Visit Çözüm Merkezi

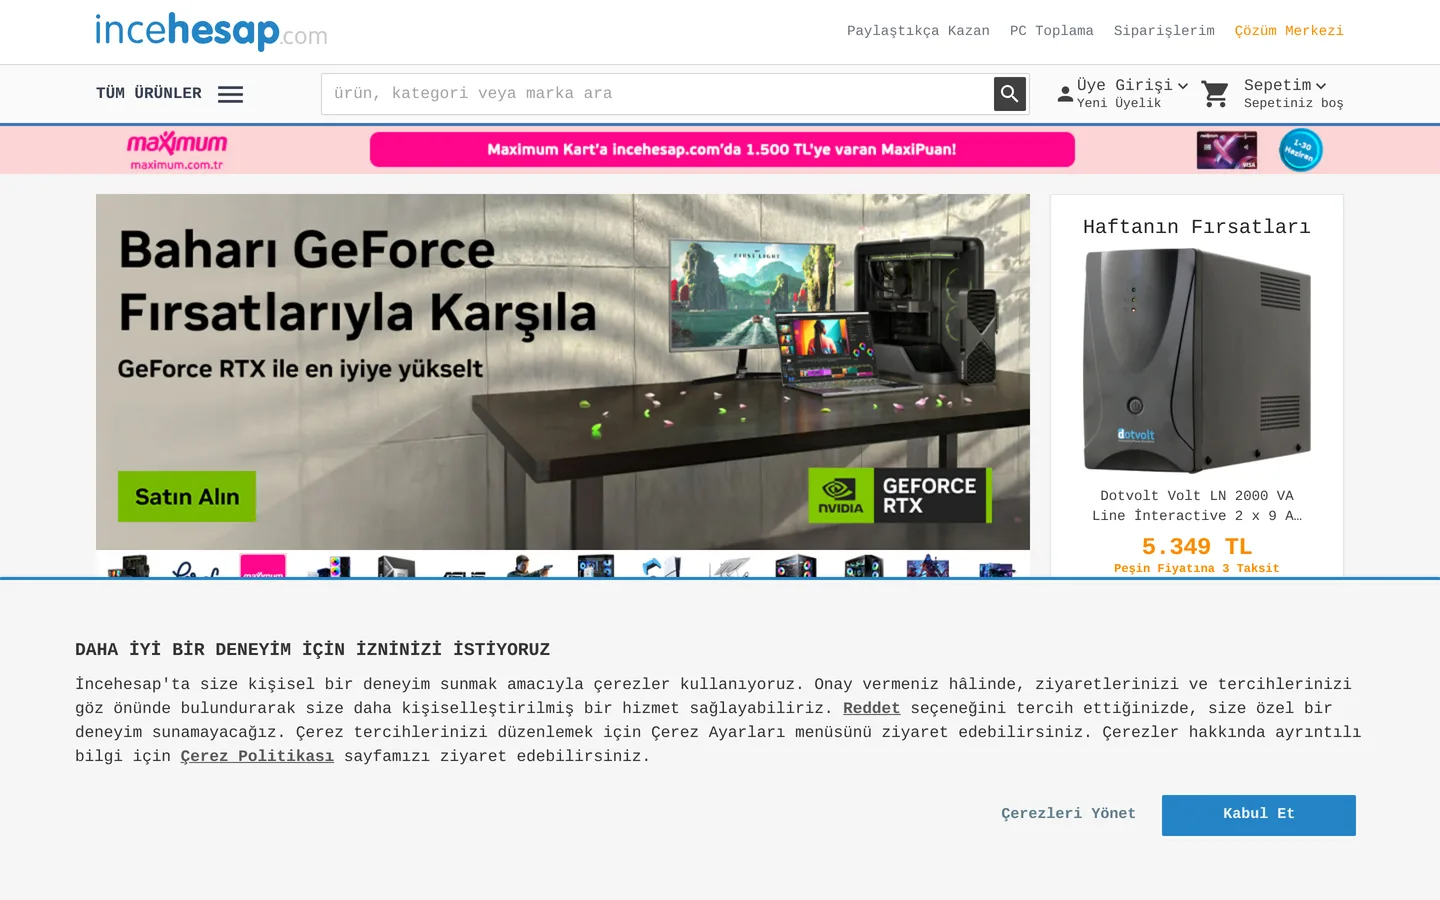click(x=1289, y=31)
